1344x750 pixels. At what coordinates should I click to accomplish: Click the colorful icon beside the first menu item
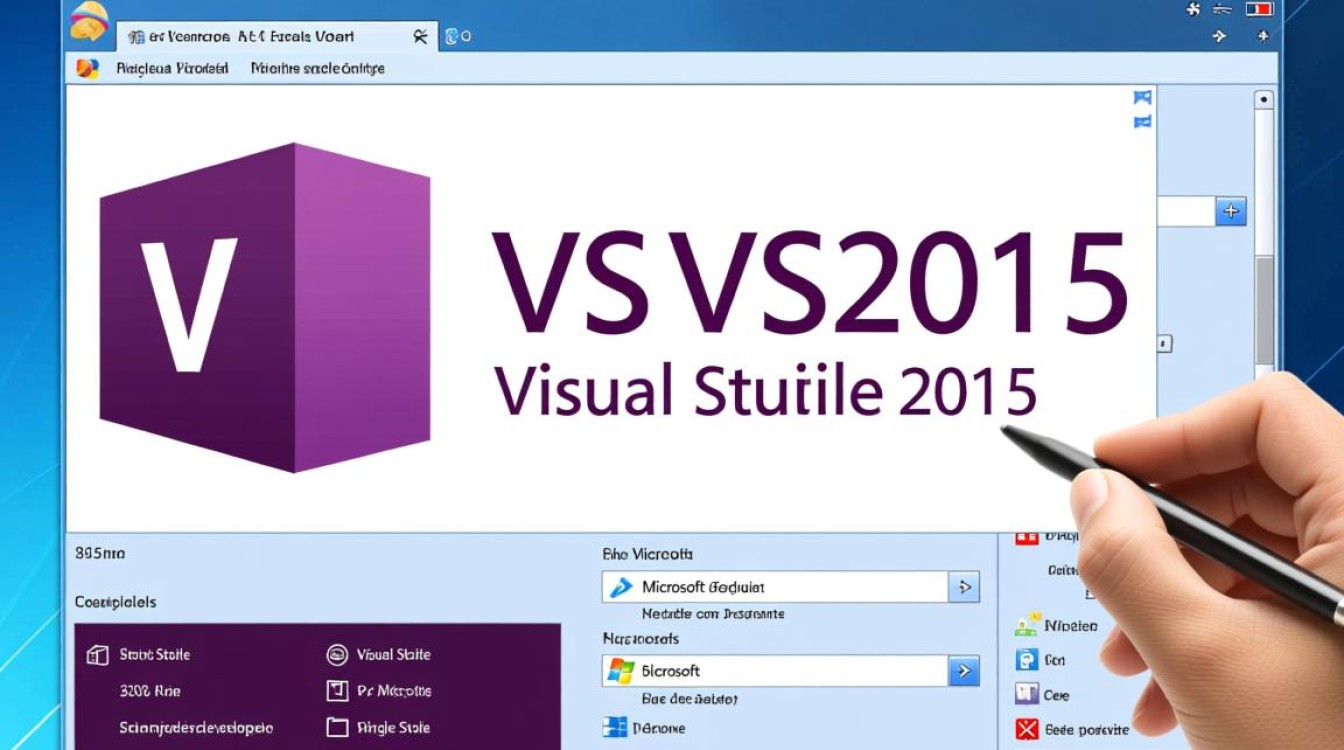(x=88, y=68)
